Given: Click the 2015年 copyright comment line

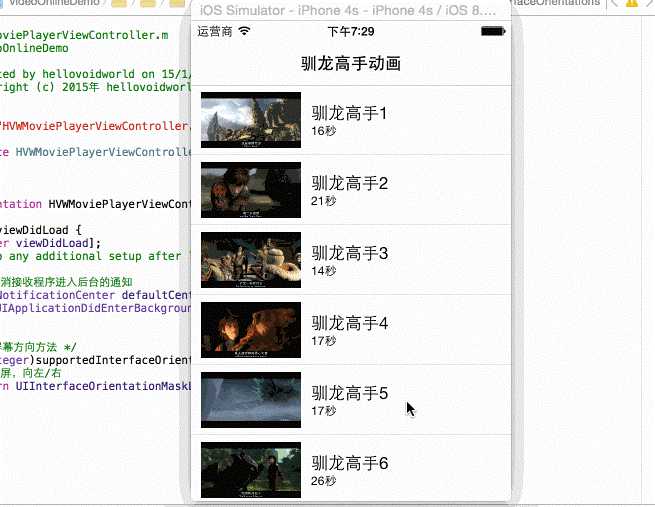Looking at the screenshot, I should [x=95, y=87].
